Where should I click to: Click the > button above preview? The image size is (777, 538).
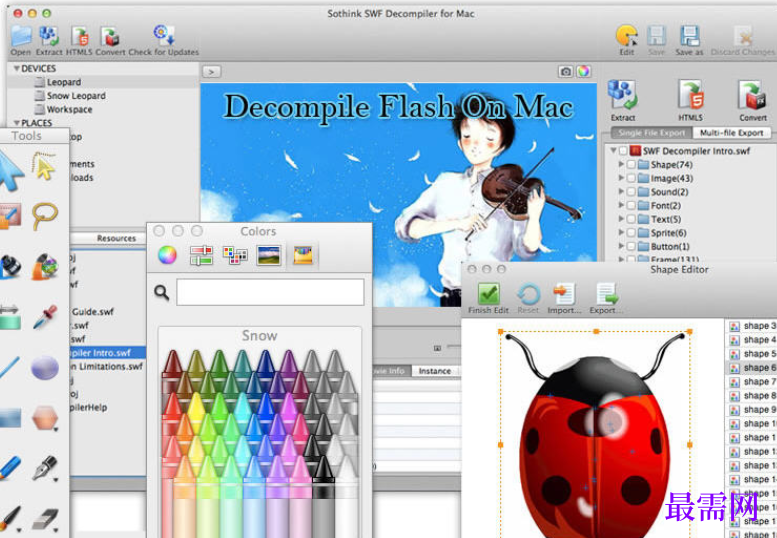(x=212, y=72)
